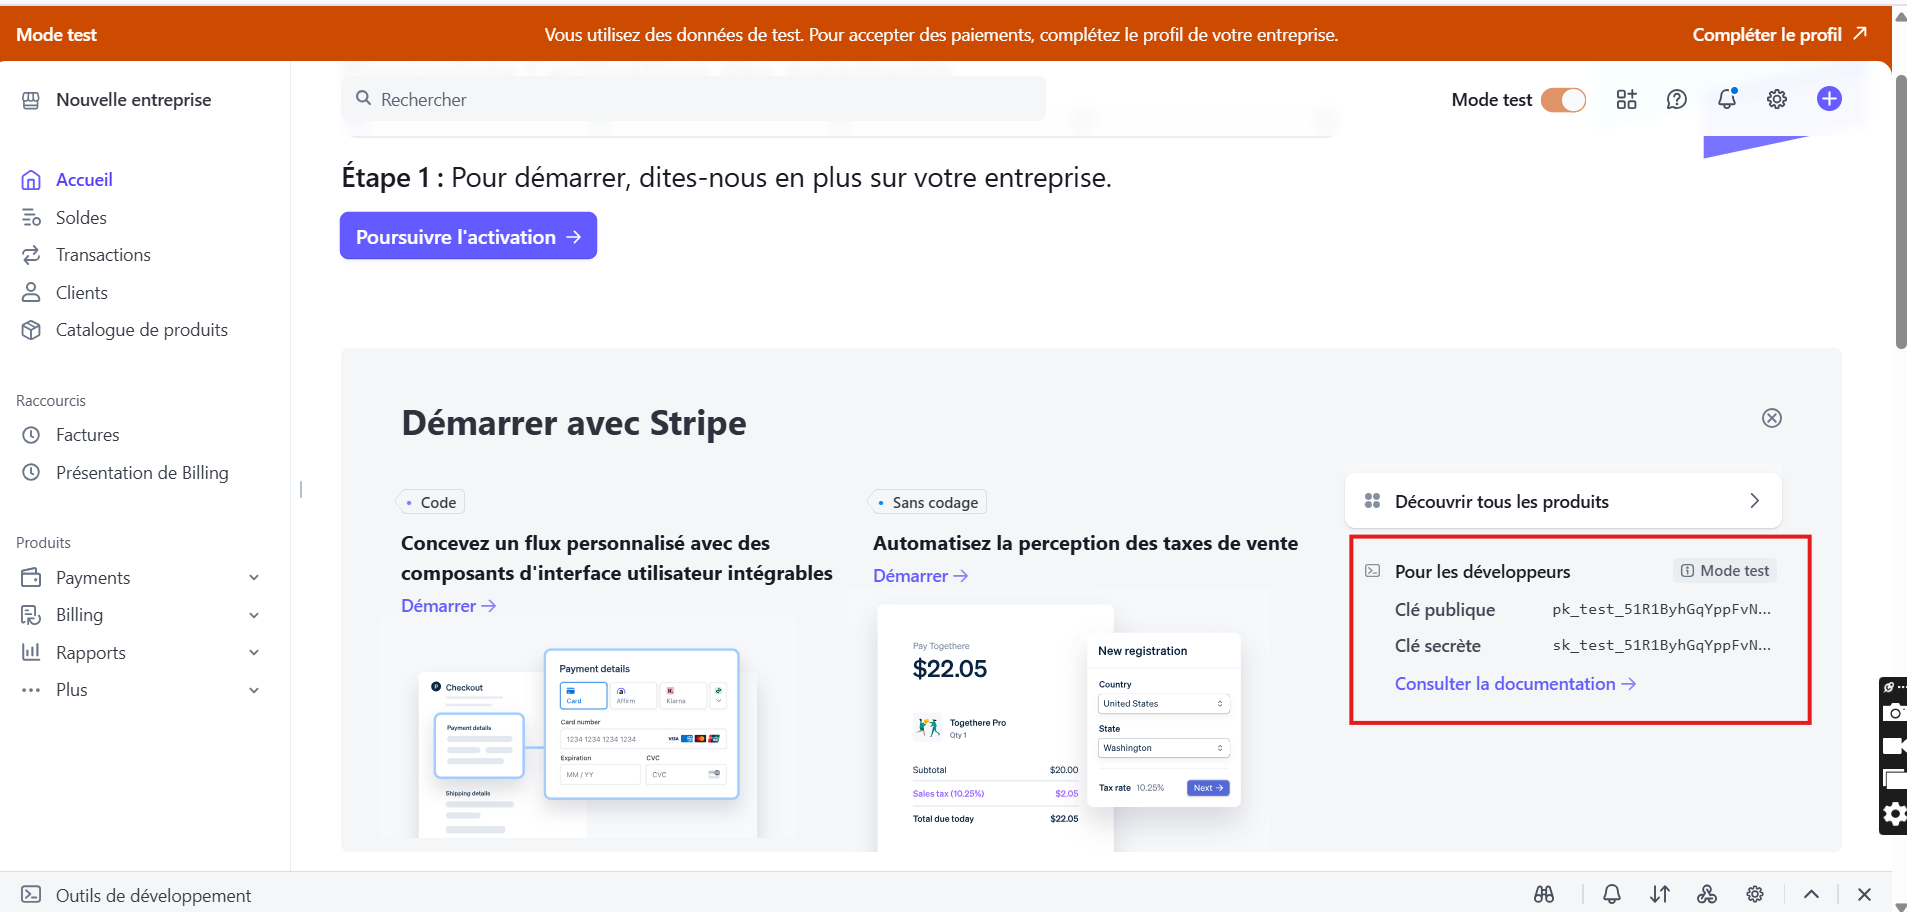Open the apps grid icon
The width and height of the screenshot is (1907, 912).
tap(1627, 99)
